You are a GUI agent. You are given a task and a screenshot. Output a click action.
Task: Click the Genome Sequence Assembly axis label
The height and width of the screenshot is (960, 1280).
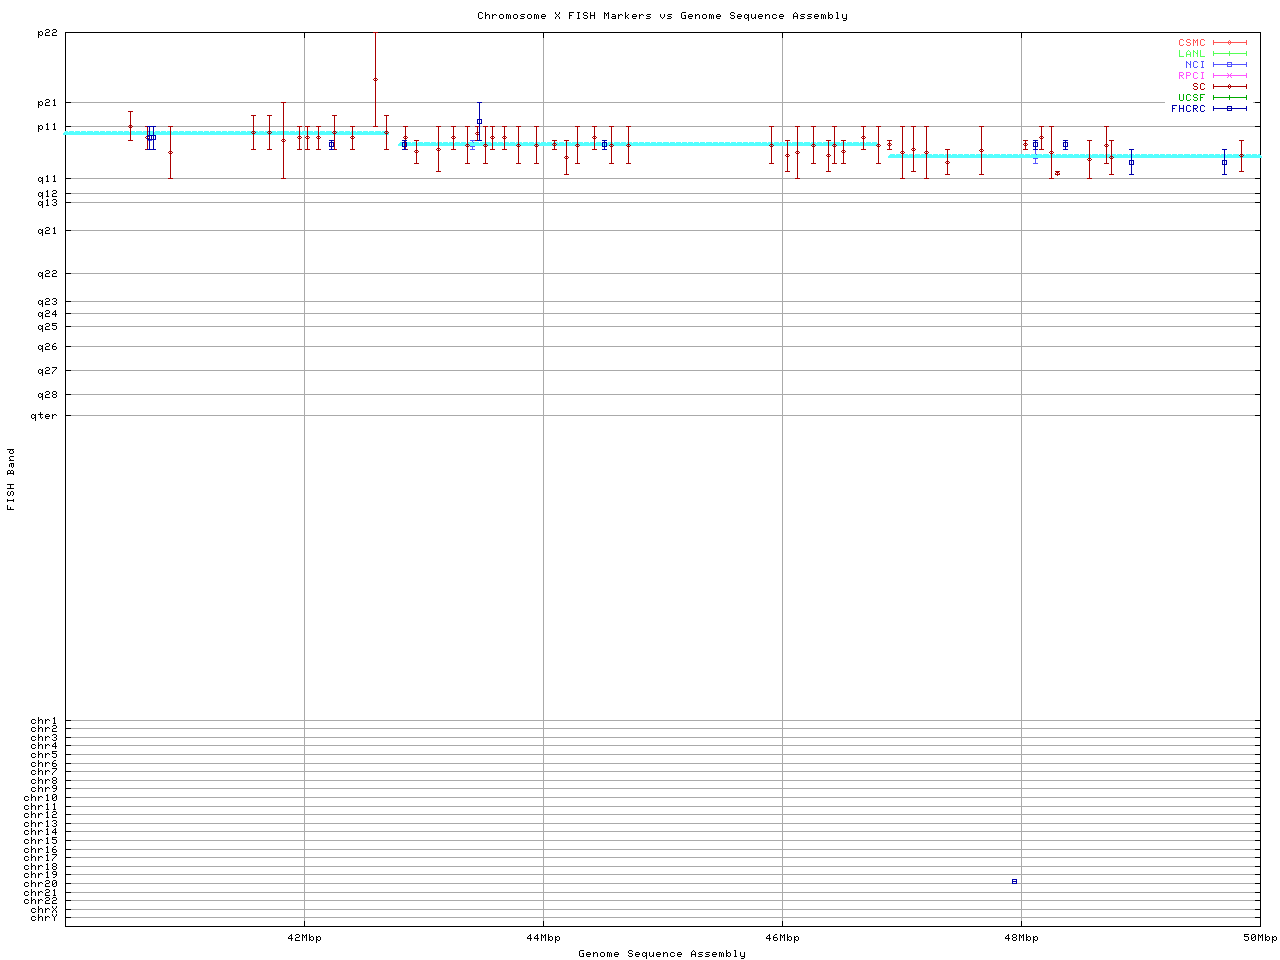(662, 954)
